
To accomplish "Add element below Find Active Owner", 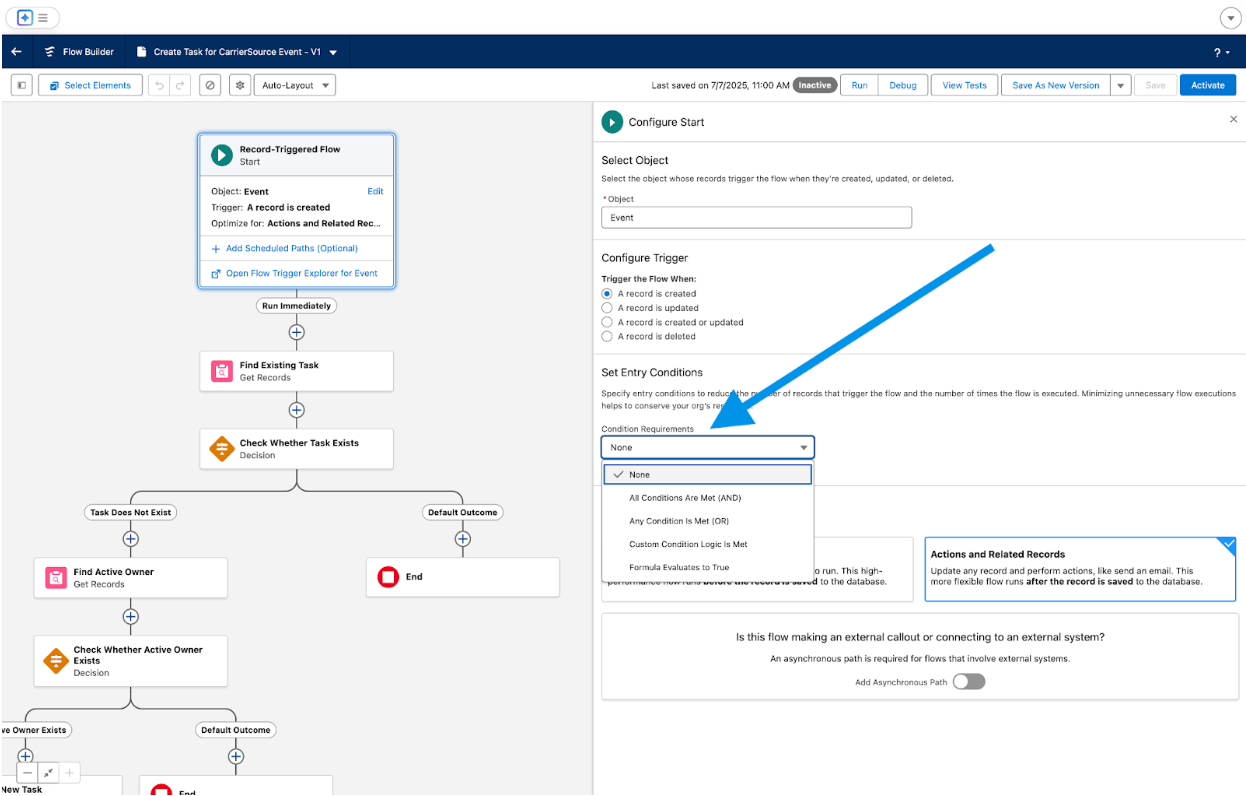I will tap(130, 617).
